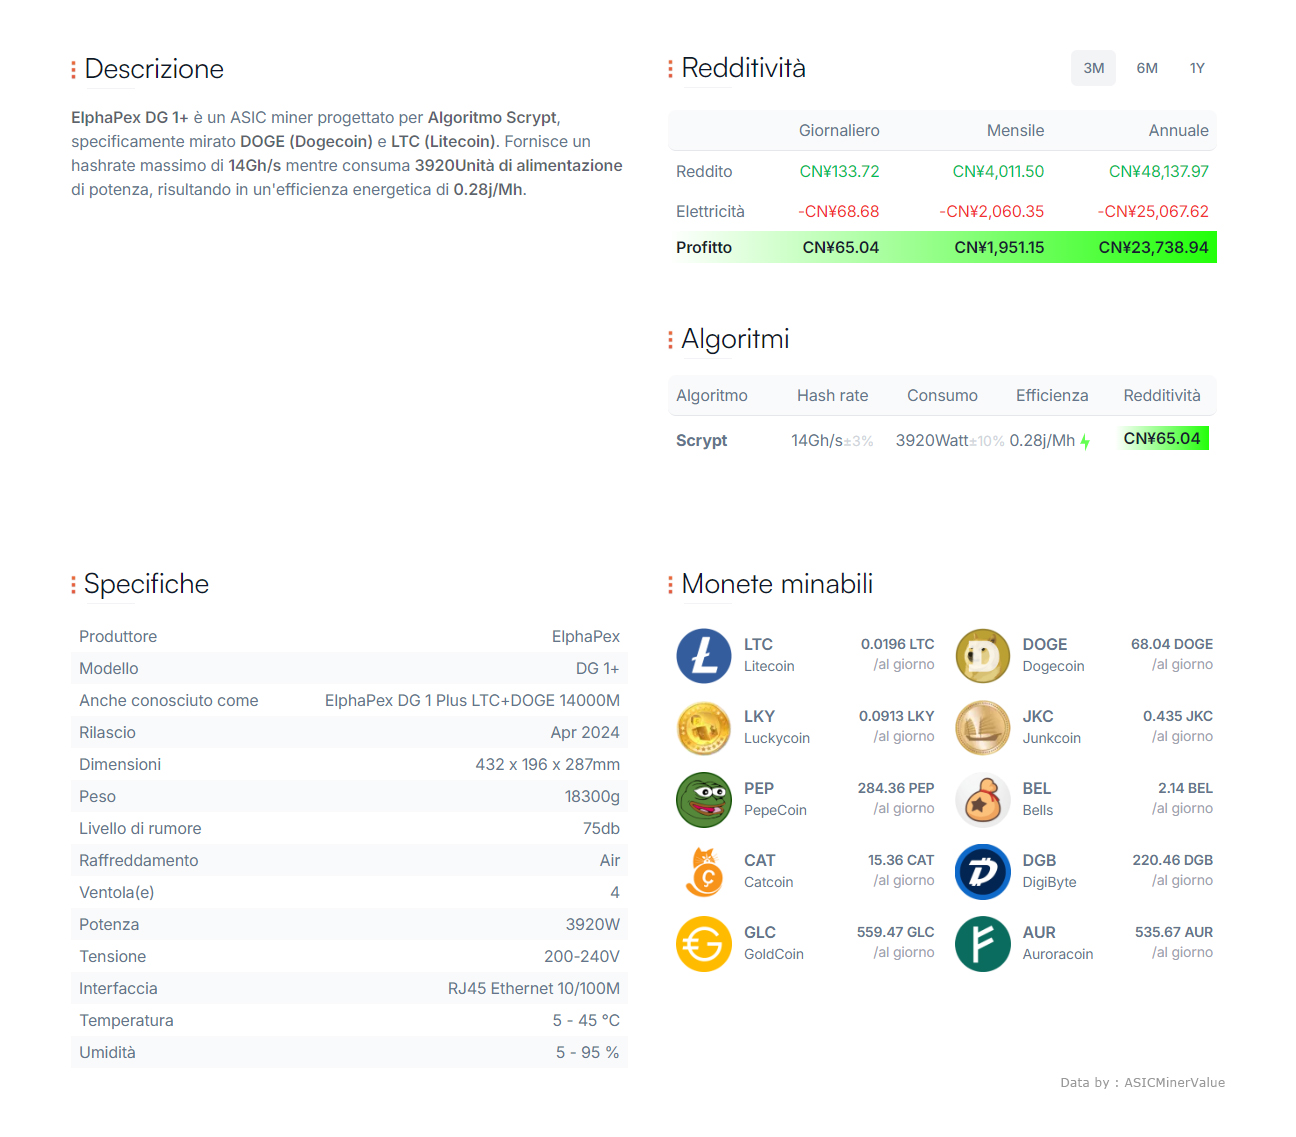Select monthly income value CN¥4,011.50

point(998,171)
